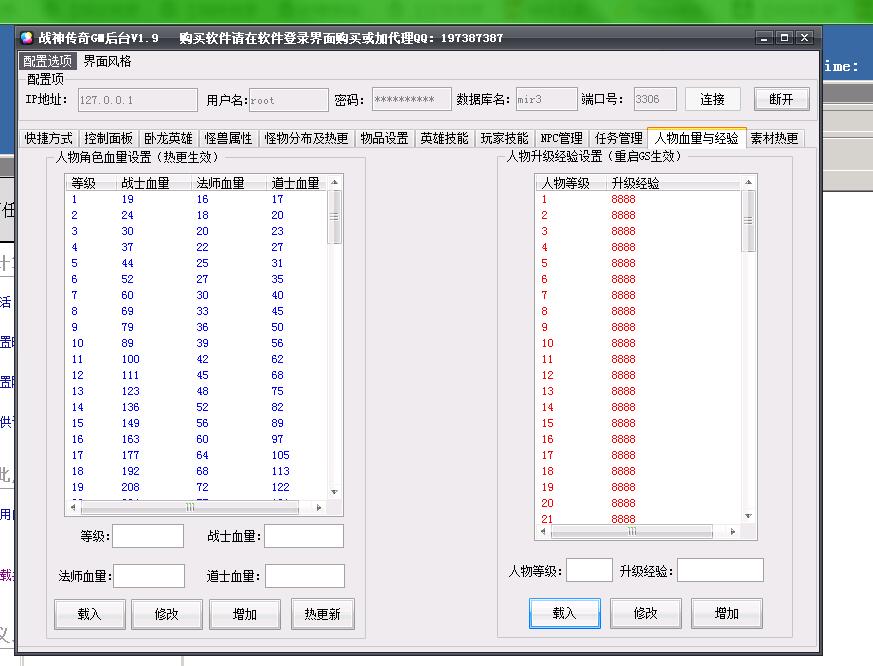This screenshot has height=666, width=873.
Task: Open the 物品设置 tab
Action: (x=384, y=138)
